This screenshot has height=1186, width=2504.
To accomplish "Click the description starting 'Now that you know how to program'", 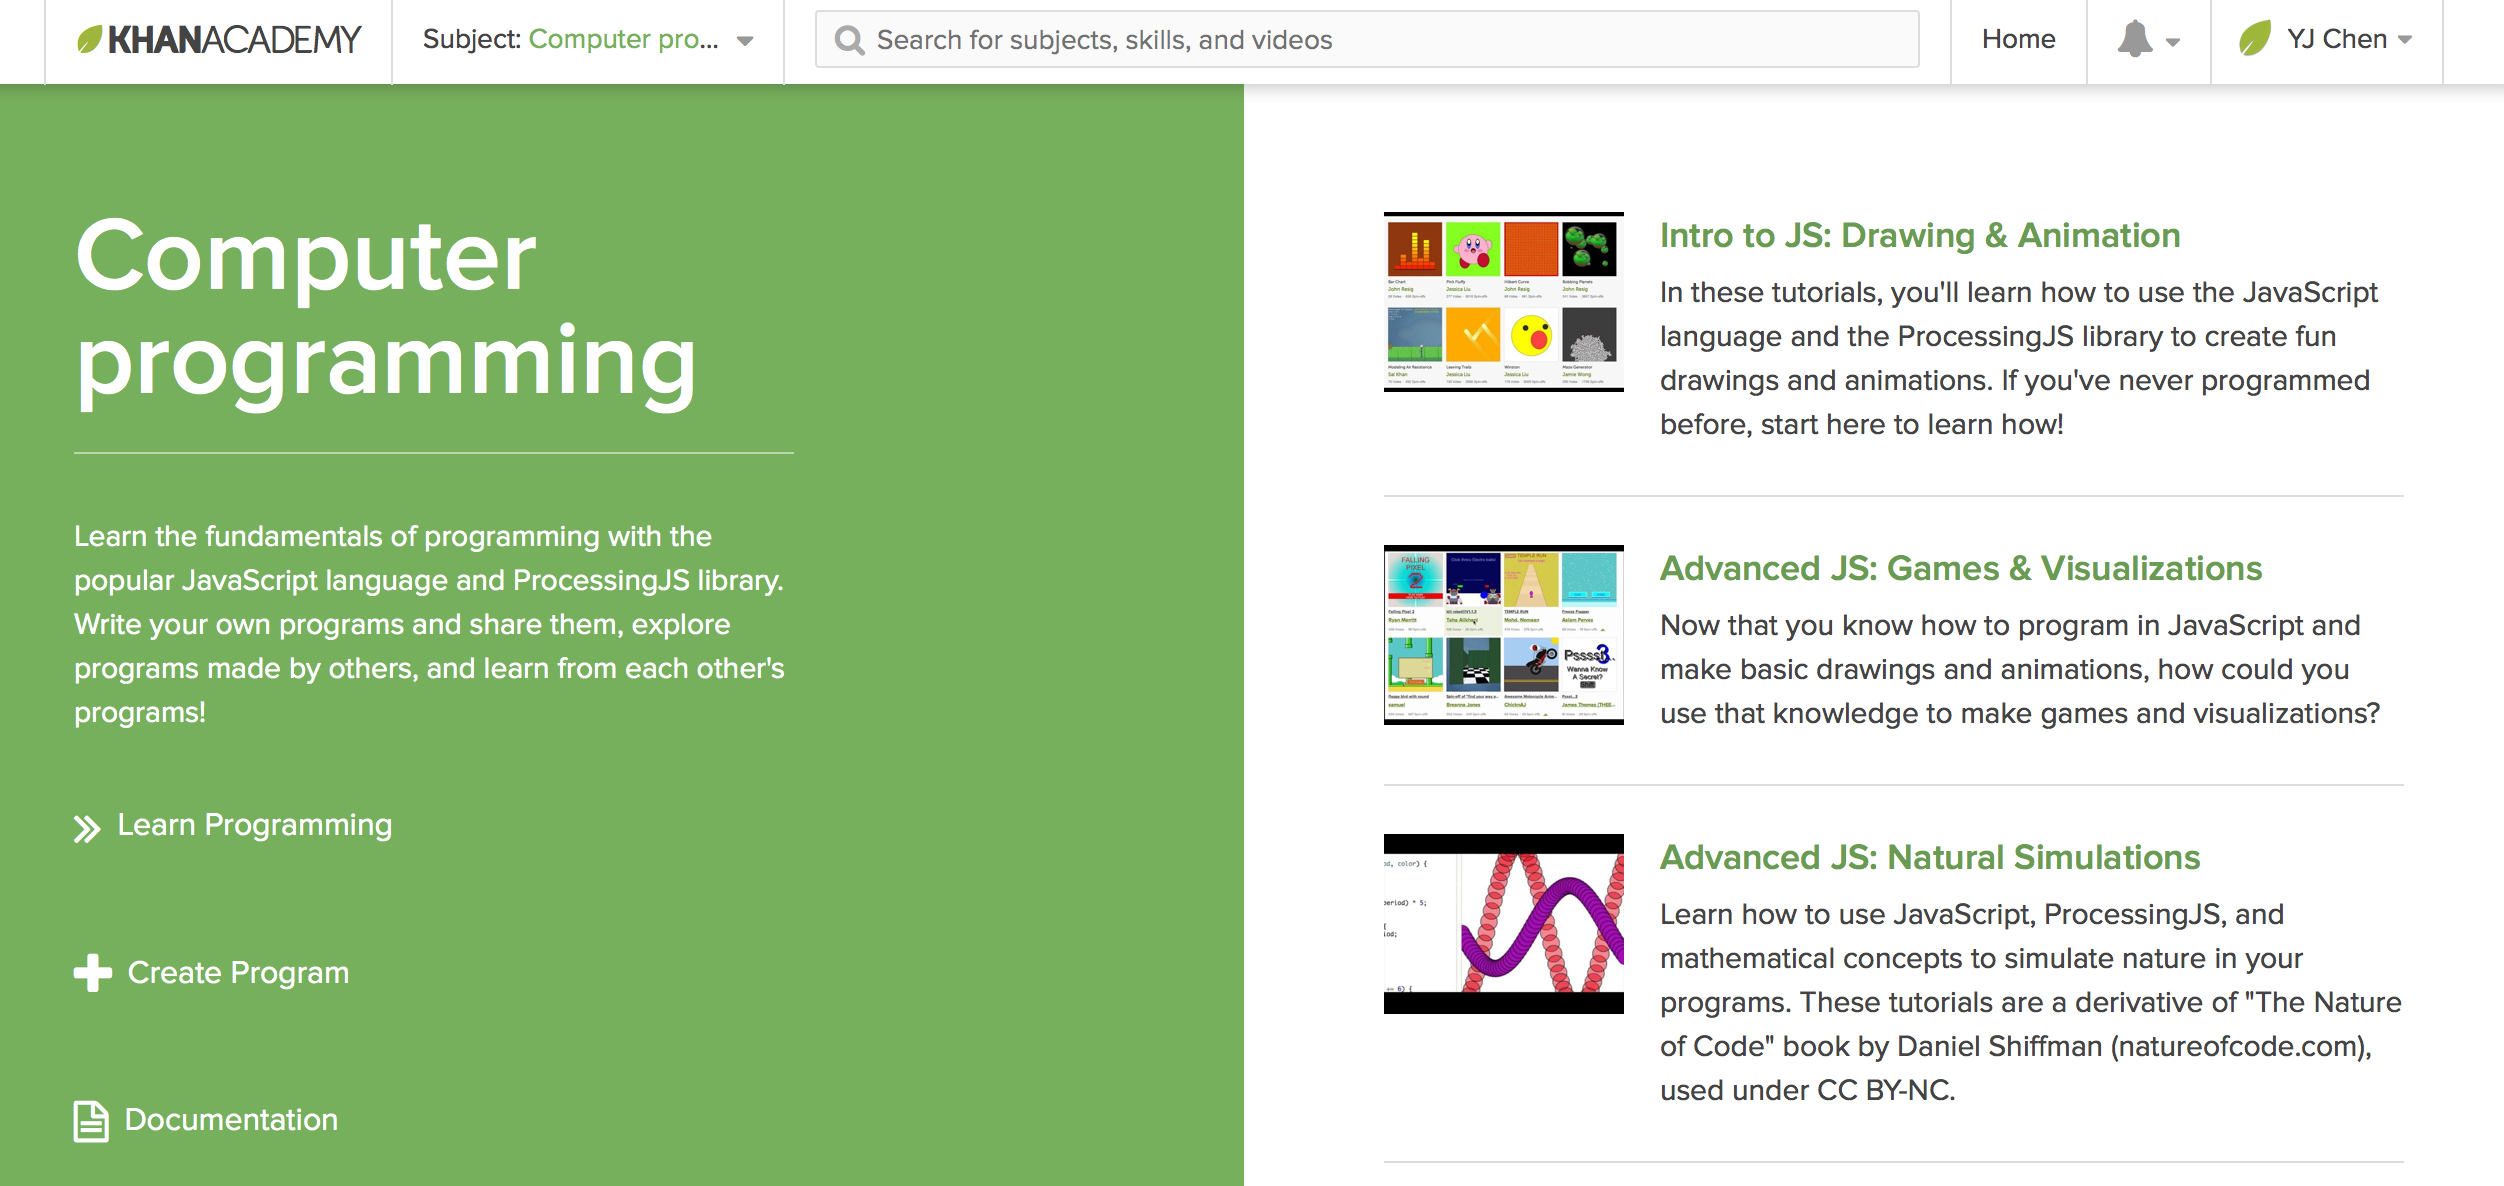I will pos(2020,669).
